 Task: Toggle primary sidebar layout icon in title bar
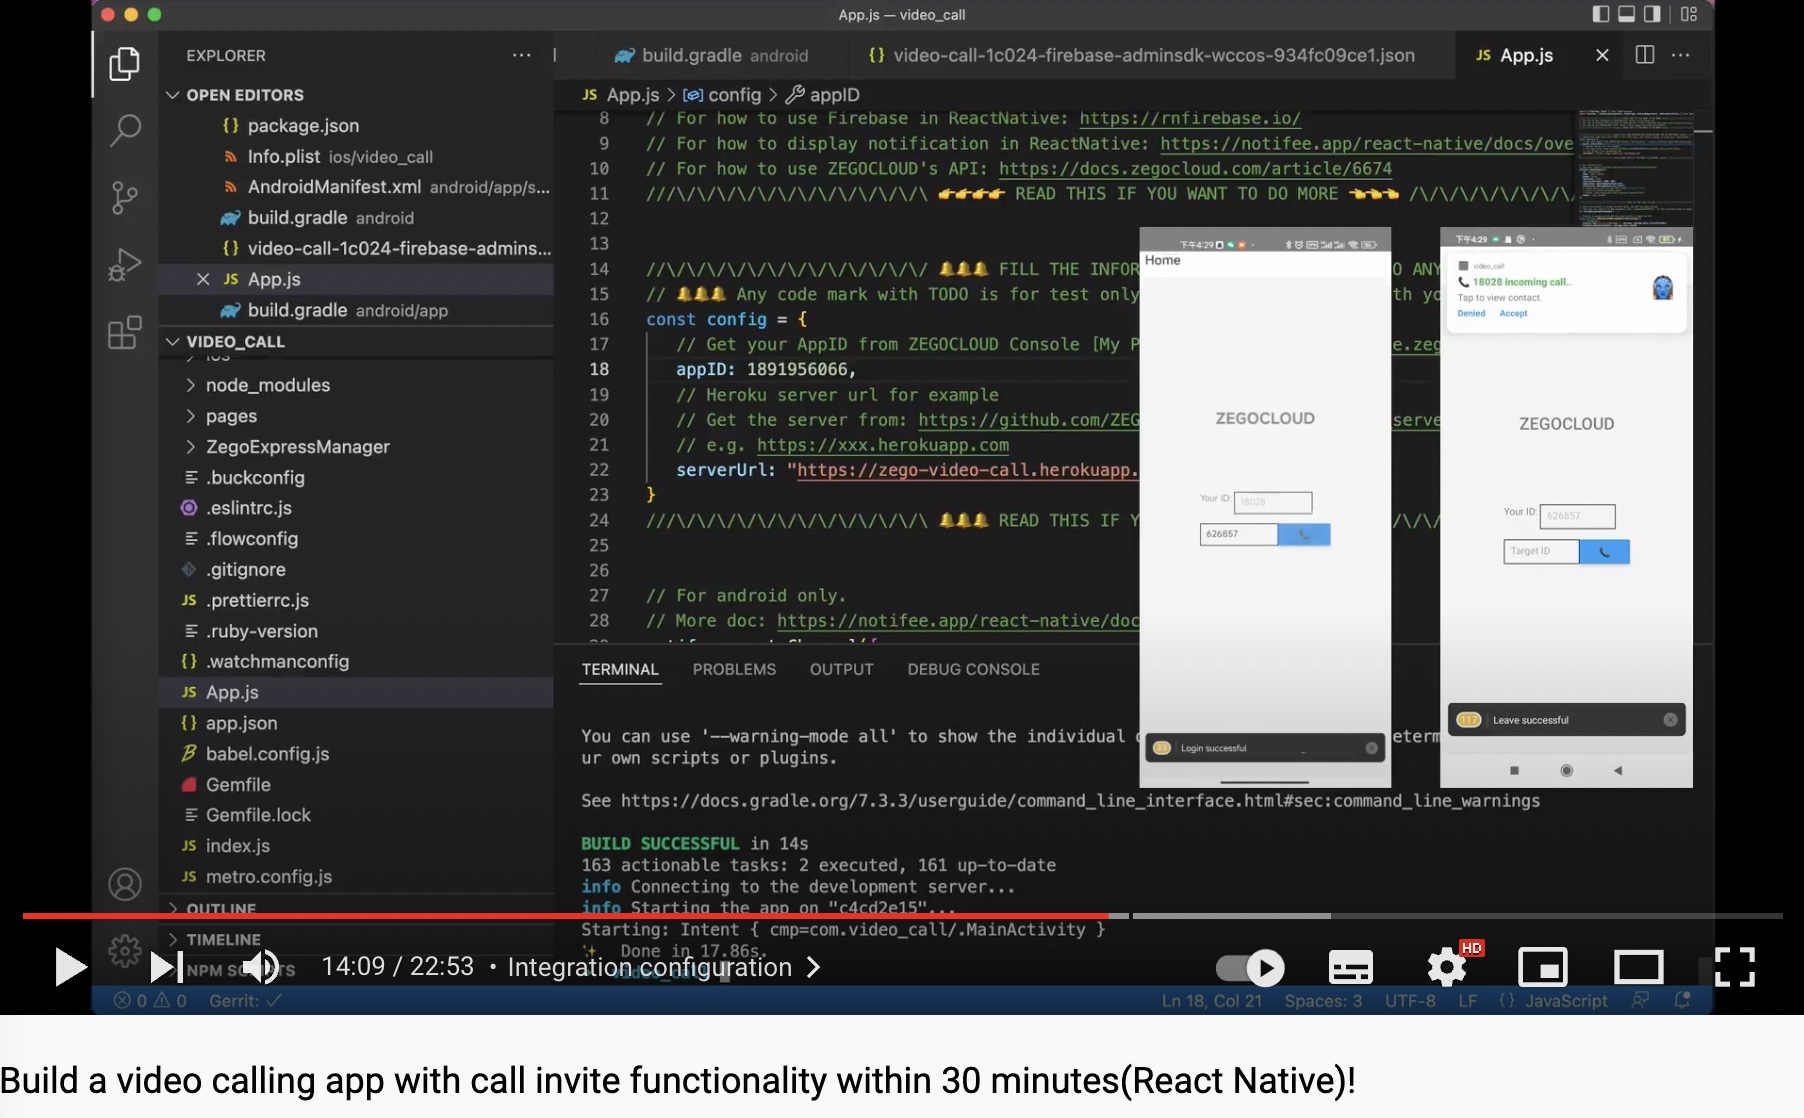(1600, 14)
